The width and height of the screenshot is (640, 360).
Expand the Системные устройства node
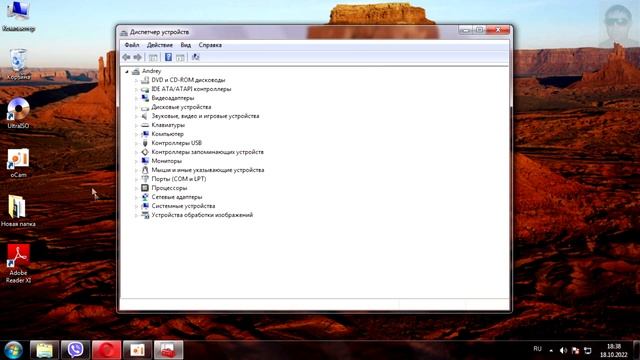pos(136,206)
